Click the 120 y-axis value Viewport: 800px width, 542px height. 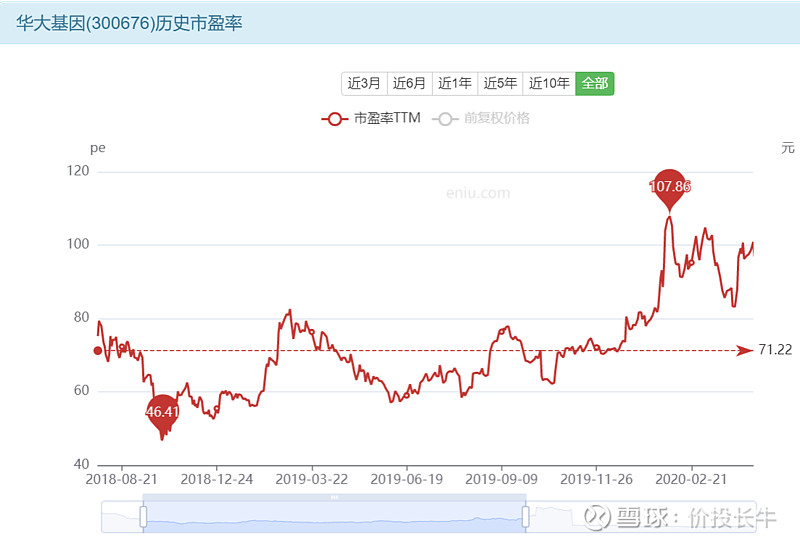coord(78,171)
